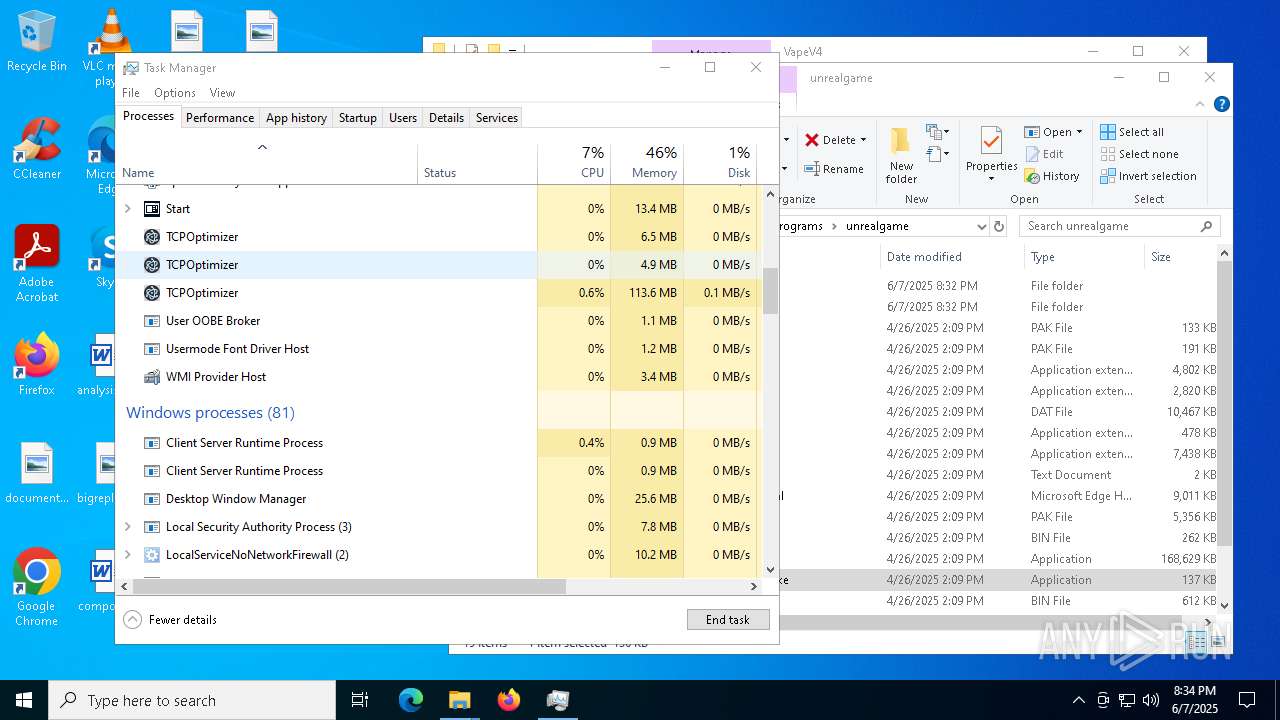Switch to the Performance tab
This screenshot has width=1280, height=720.
point(220,118)
